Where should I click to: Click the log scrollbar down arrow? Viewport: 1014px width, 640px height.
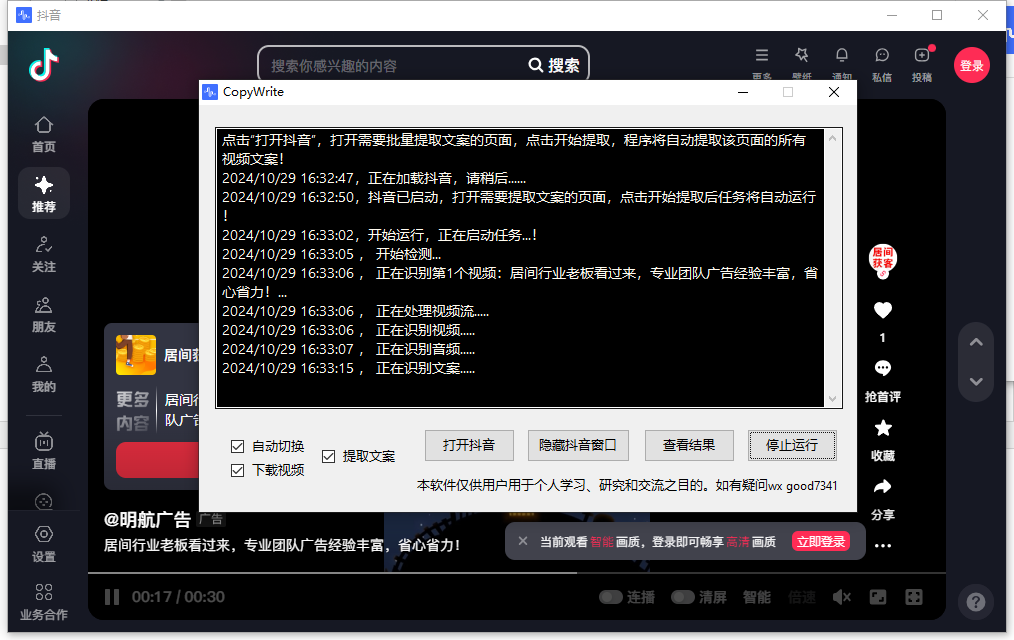point(832,399)
